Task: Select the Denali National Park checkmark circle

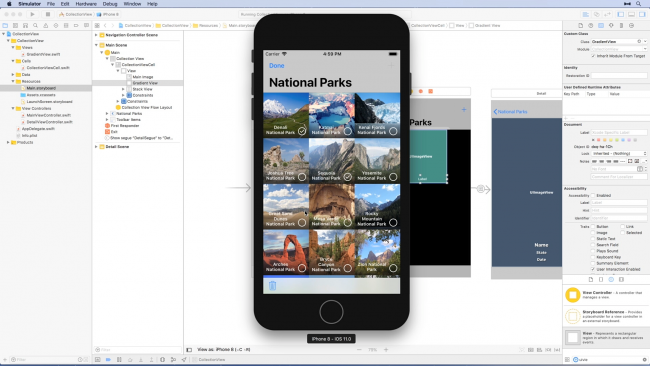Action: 302,131
